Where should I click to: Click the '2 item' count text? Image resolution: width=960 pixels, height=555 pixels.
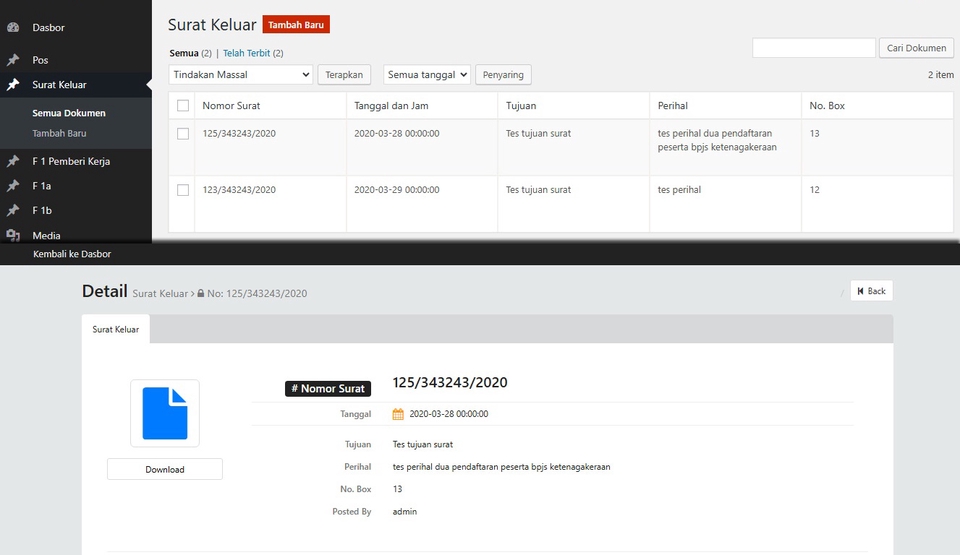[940, 75]
